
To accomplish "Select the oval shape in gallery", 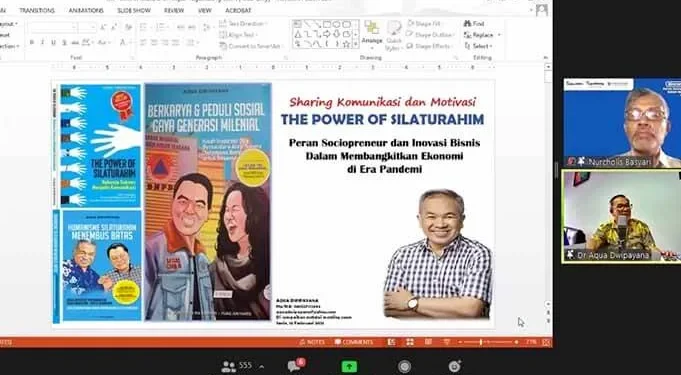I will pos(337,24).
